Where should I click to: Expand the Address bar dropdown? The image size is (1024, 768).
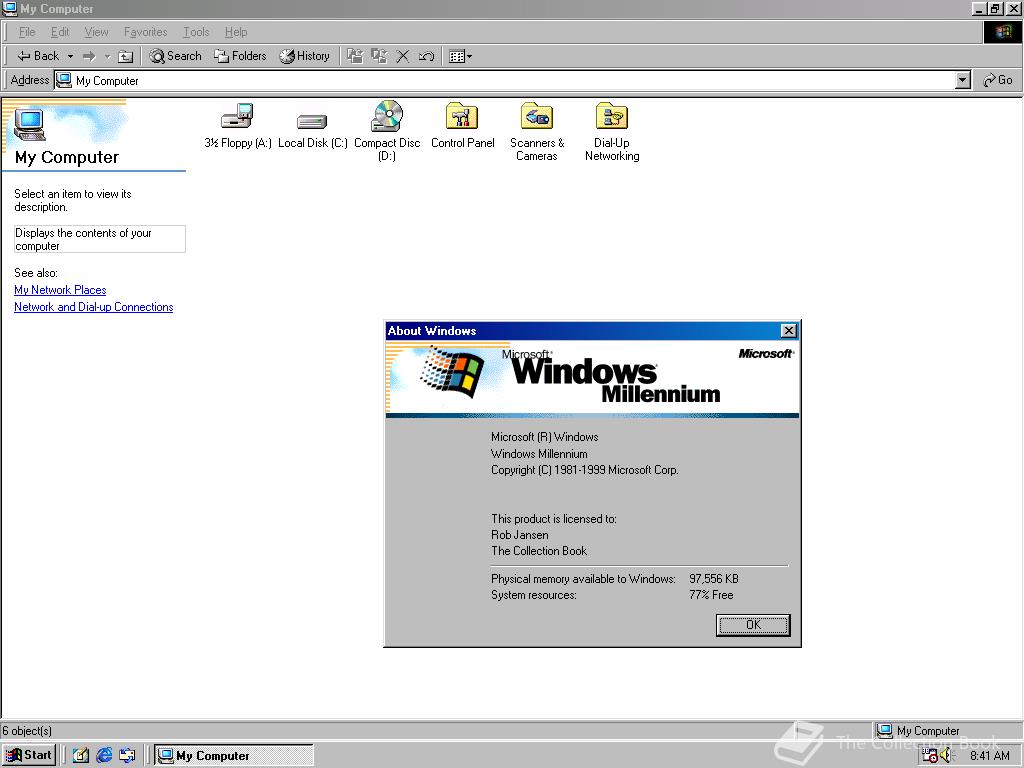tap(962, 80)
